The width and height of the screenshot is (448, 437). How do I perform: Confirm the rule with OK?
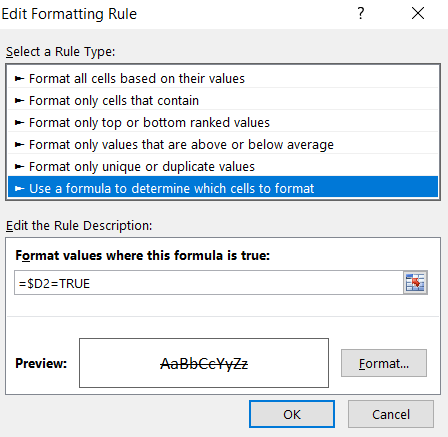click(x=292, y=414)
